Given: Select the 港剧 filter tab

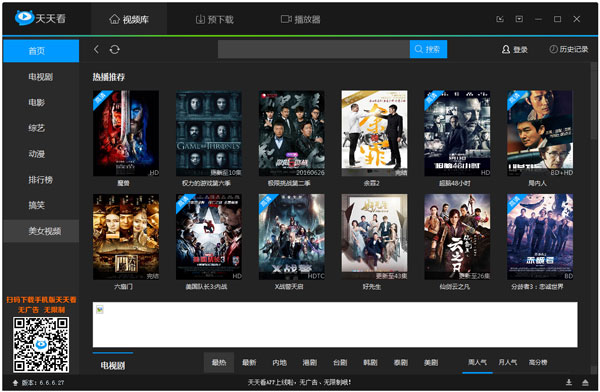Looking at the screenshot, I should [x=310, y=363].
